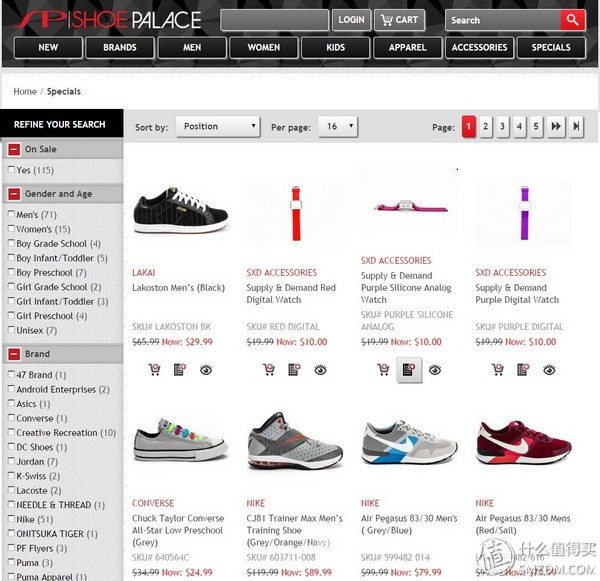Open the shopping cart
Screen dimensions: 600x581
pyautogui.click(x=399, y=20)
